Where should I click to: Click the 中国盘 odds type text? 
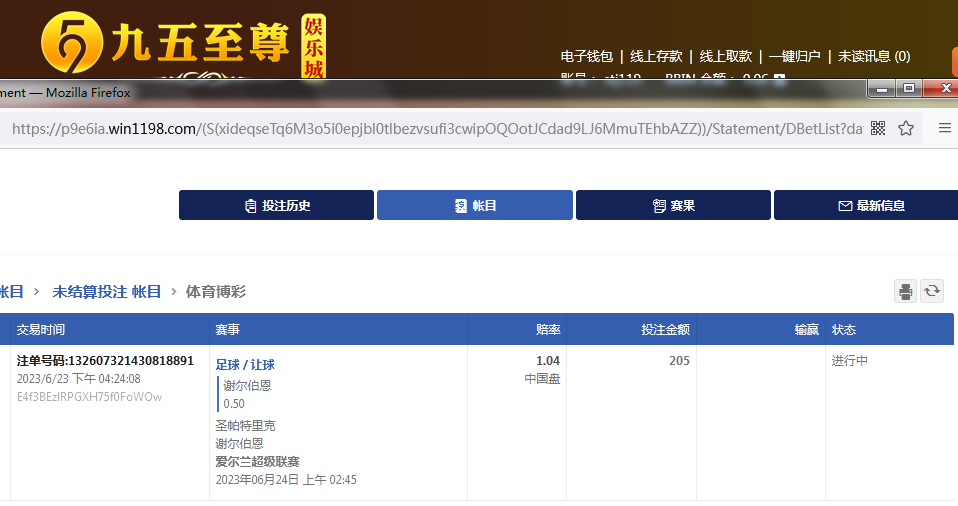click(x=542, y=379)
